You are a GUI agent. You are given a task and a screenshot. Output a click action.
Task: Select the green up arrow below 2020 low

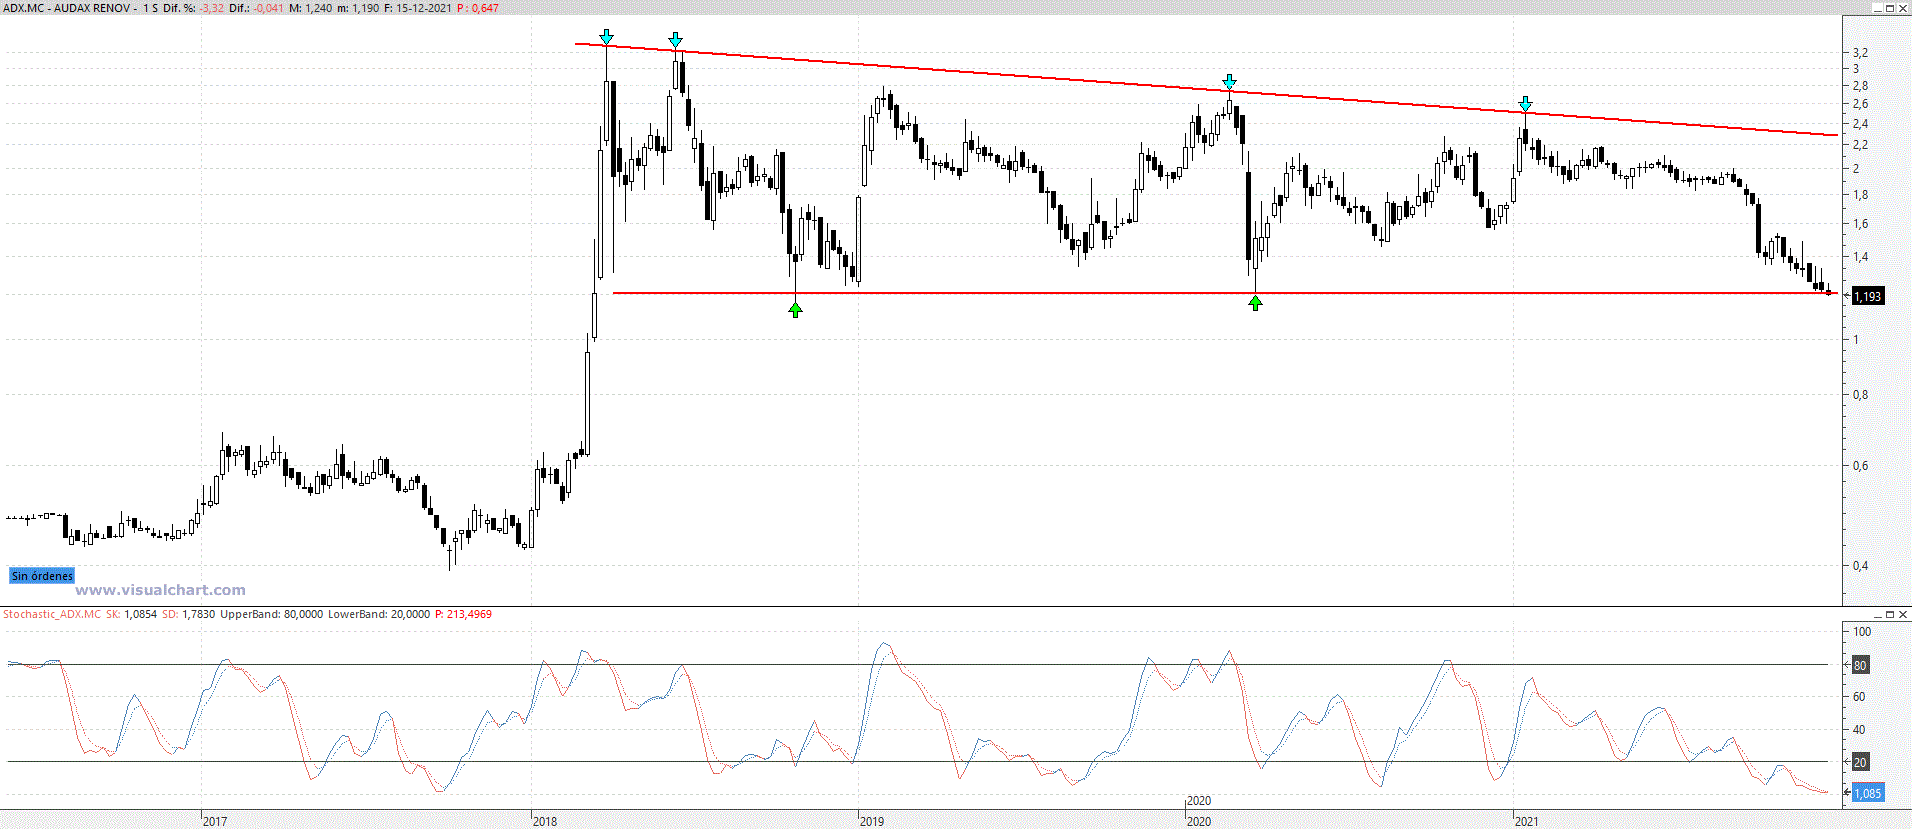(1255, 303)
